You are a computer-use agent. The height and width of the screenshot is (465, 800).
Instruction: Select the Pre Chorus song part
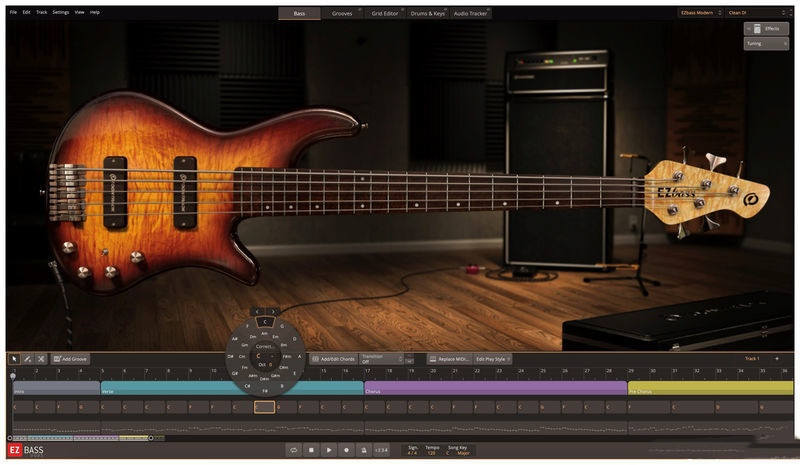tap(710, 388)
